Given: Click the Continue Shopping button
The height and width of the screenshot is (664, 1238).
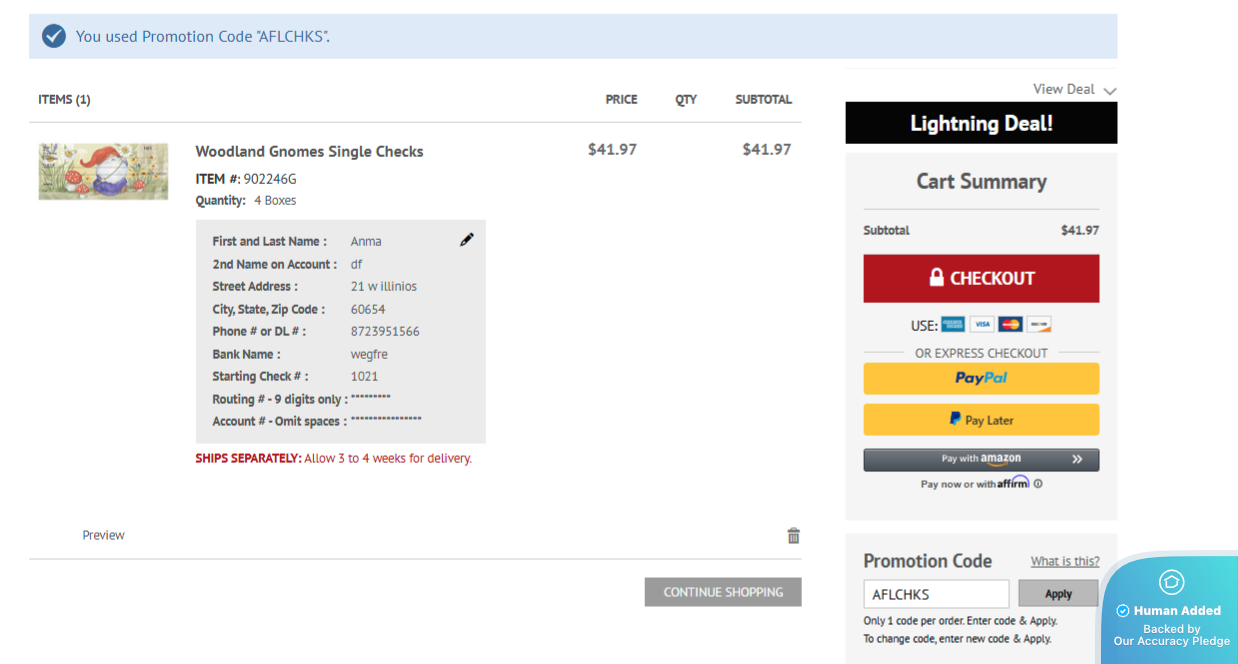Looking at the screenshot, I should pyautogui.click(x=723, y=592).
